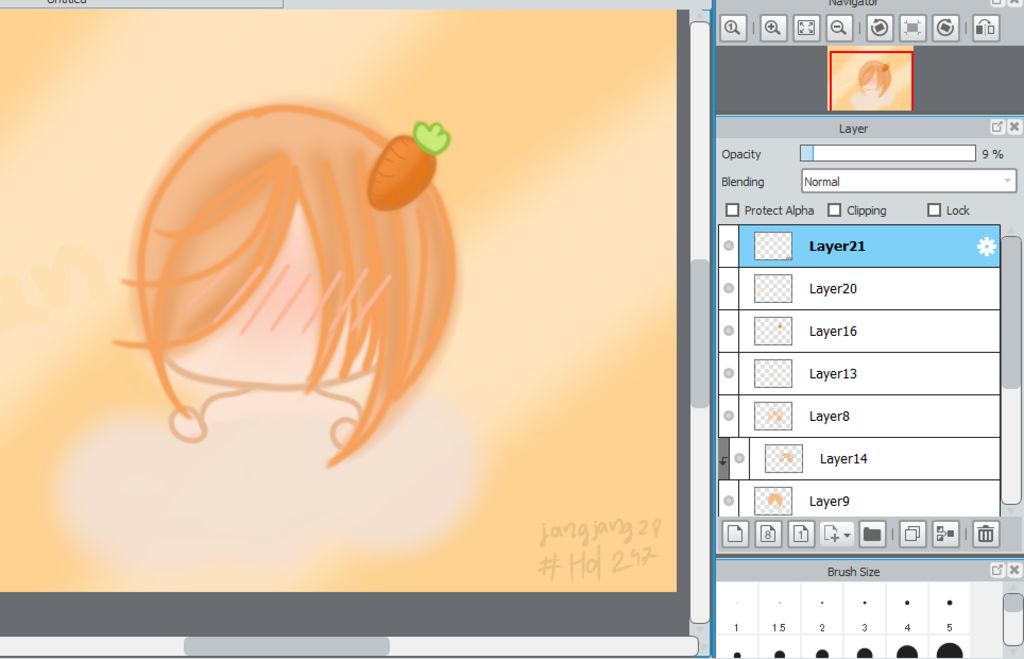
Task: Rotate canvas view clockwise
Action: click(x=945, y=28)
